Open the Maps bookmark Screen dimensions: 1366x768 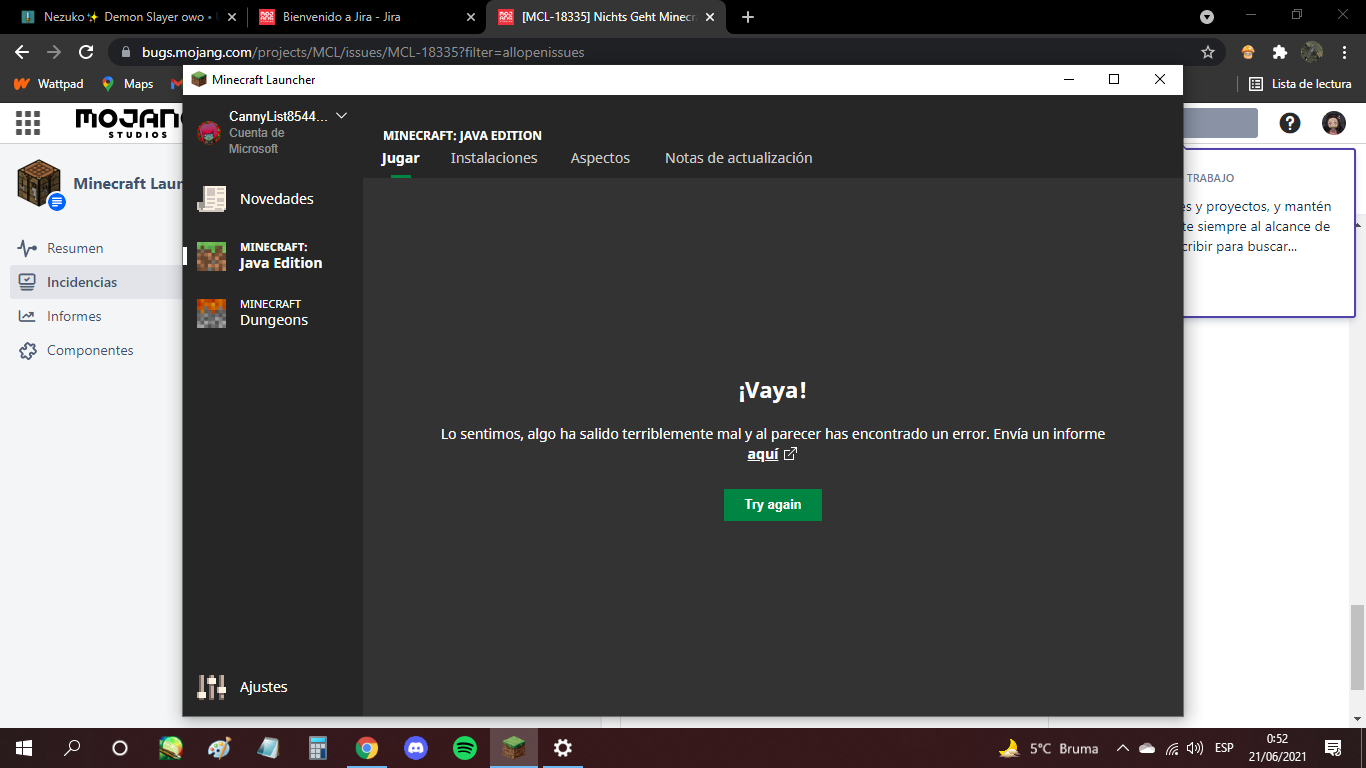(x=127, y=84)
